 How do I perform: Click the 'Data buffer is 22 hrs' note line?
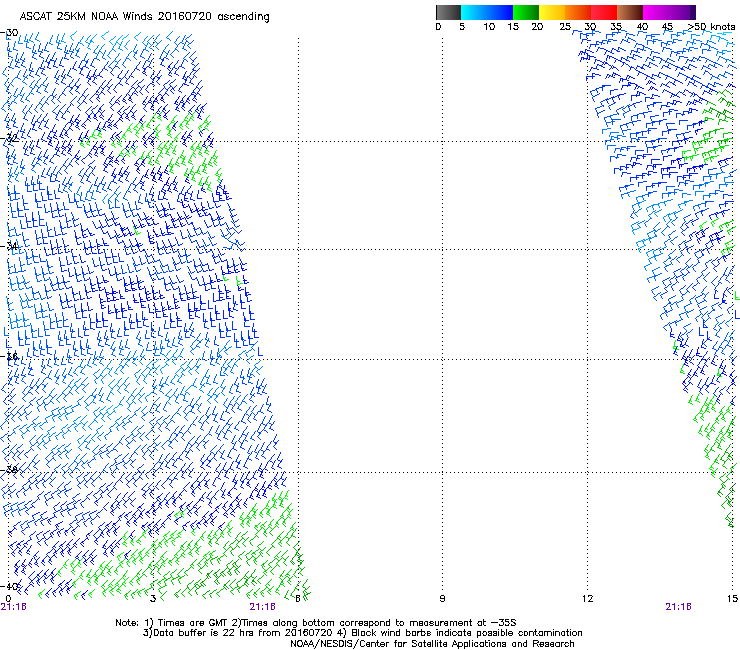click(x=362, y=633)
